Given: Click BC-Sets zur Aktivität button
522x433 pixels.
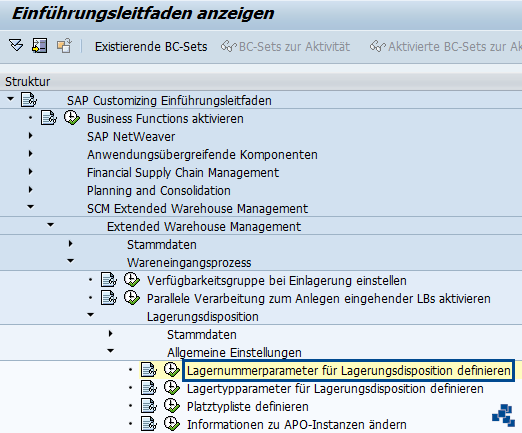Looking at the screenshot, I should coord(285,47).
